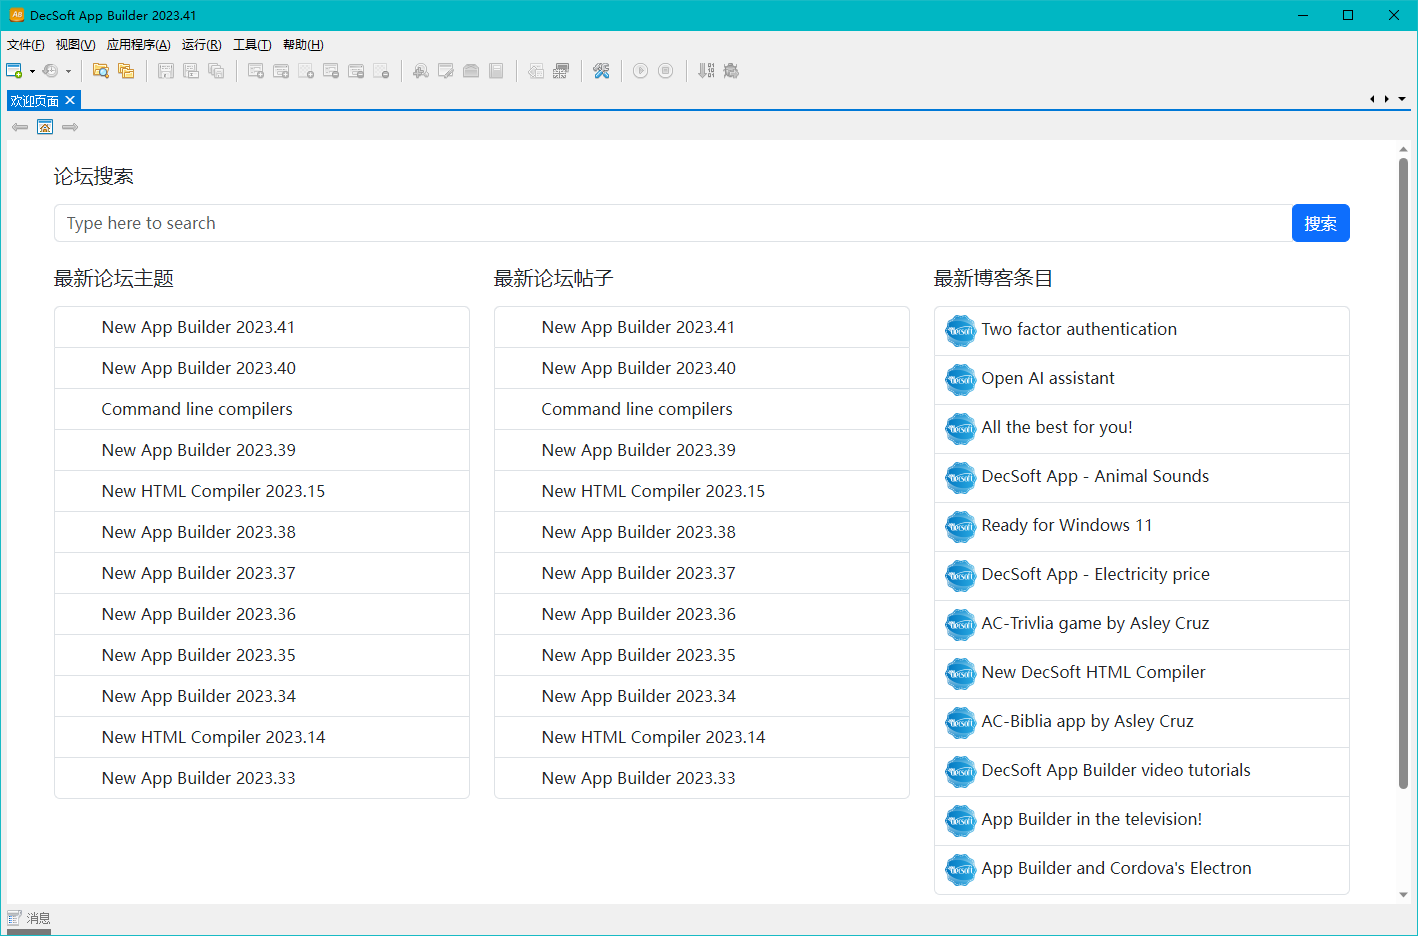Click the Save All stacked disks icon

(216, 71)
